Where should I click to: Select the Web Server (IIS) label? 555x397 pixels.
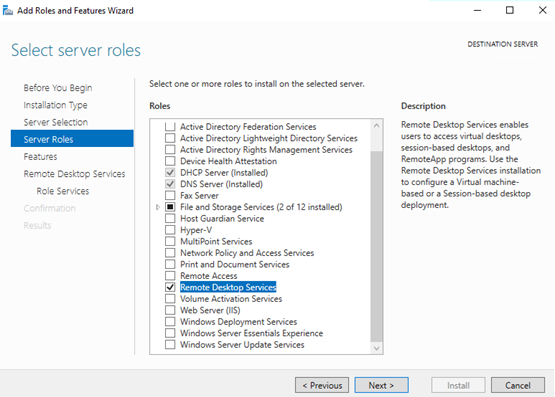click(210, 310)
